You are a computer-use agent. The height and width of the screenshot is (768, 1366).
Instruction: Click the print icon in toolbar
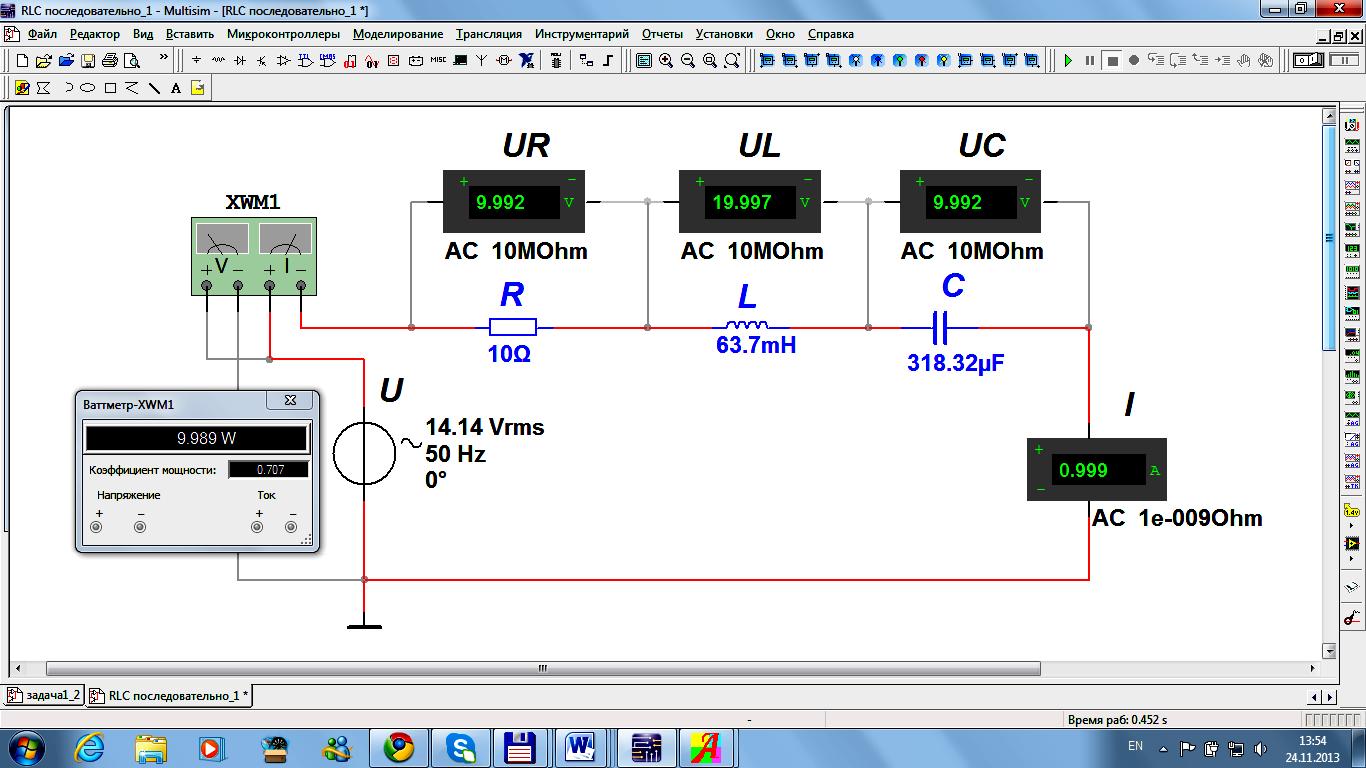tap(110, 61)
